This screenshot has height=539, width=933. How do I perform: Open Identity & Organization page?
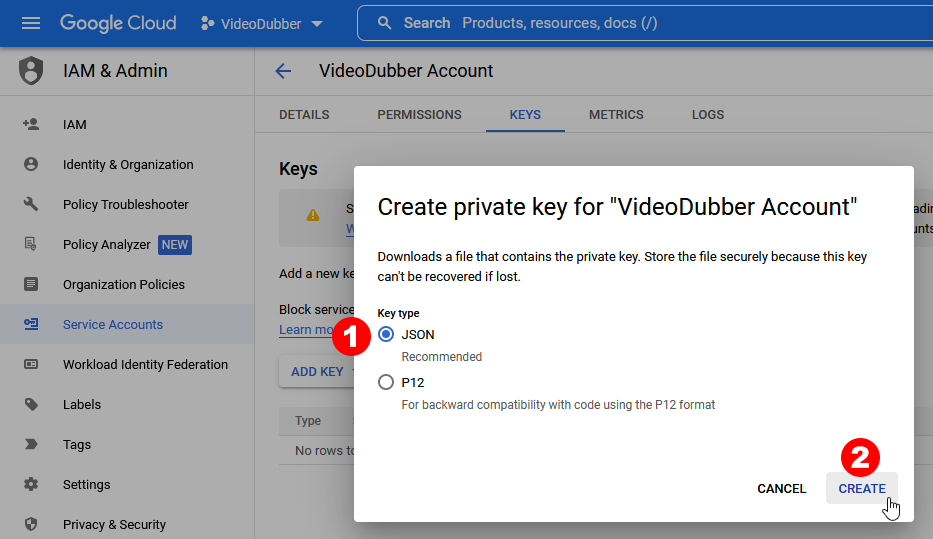click(128, 165)
